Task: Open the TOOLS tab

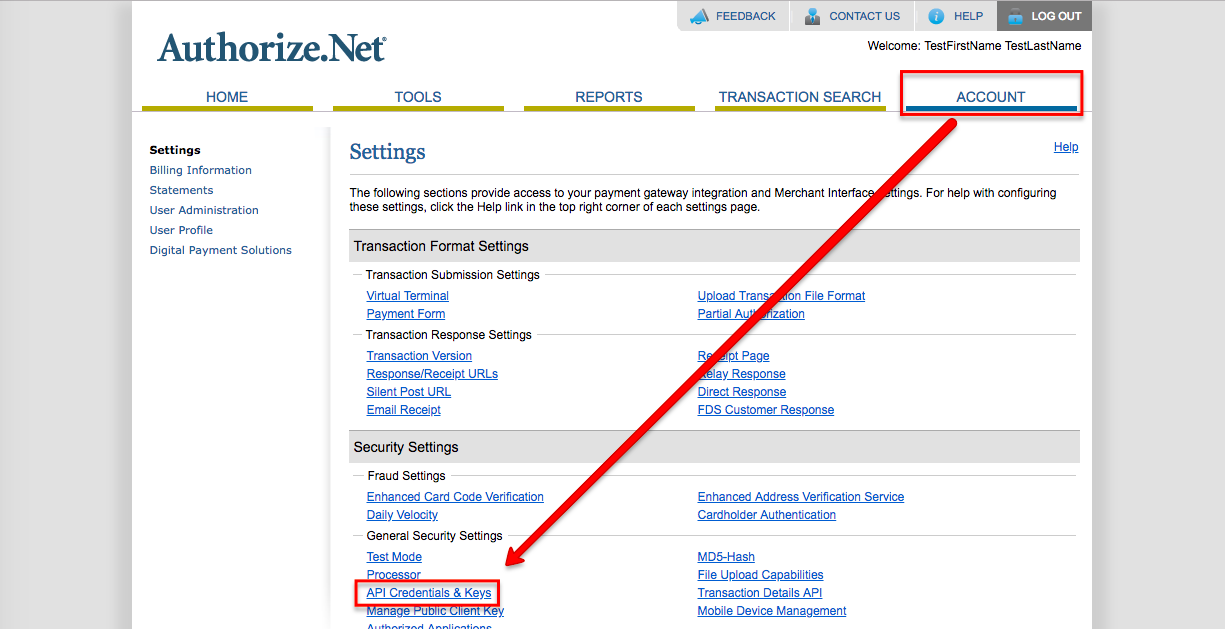Action: pyautogui.click(x=418, y=97)
